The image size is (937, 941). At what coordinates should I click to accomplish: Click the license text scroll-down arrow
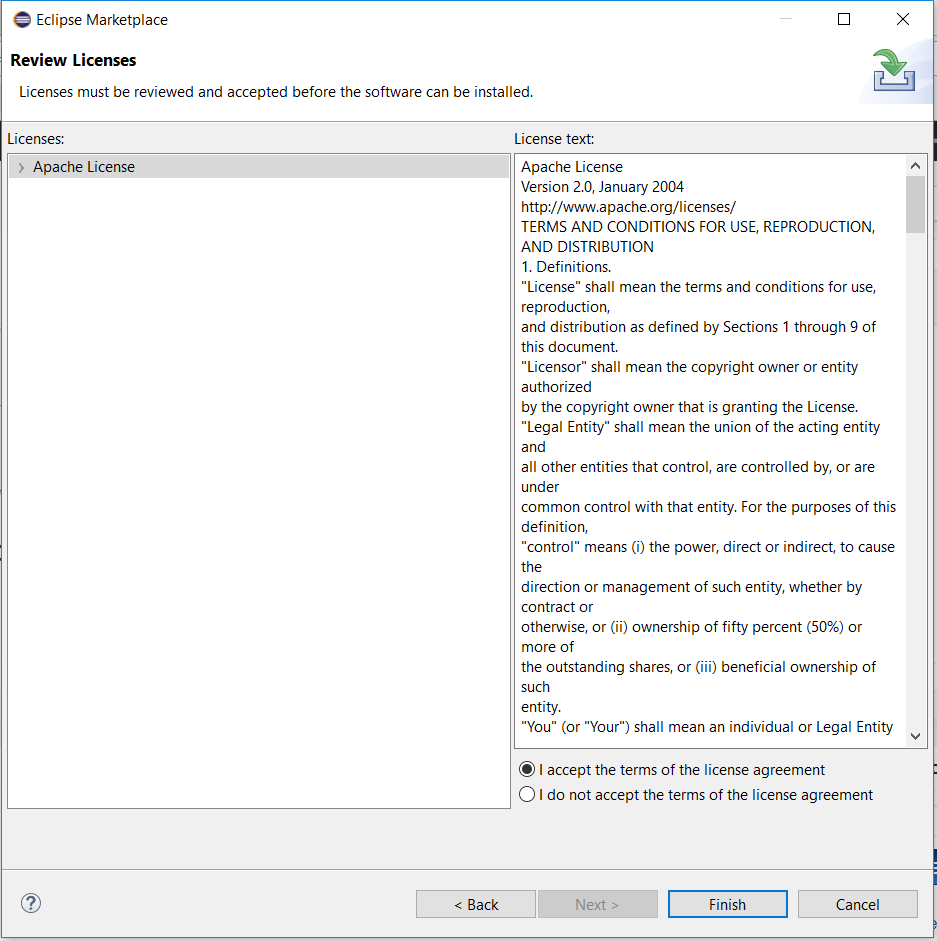point(915,736)
